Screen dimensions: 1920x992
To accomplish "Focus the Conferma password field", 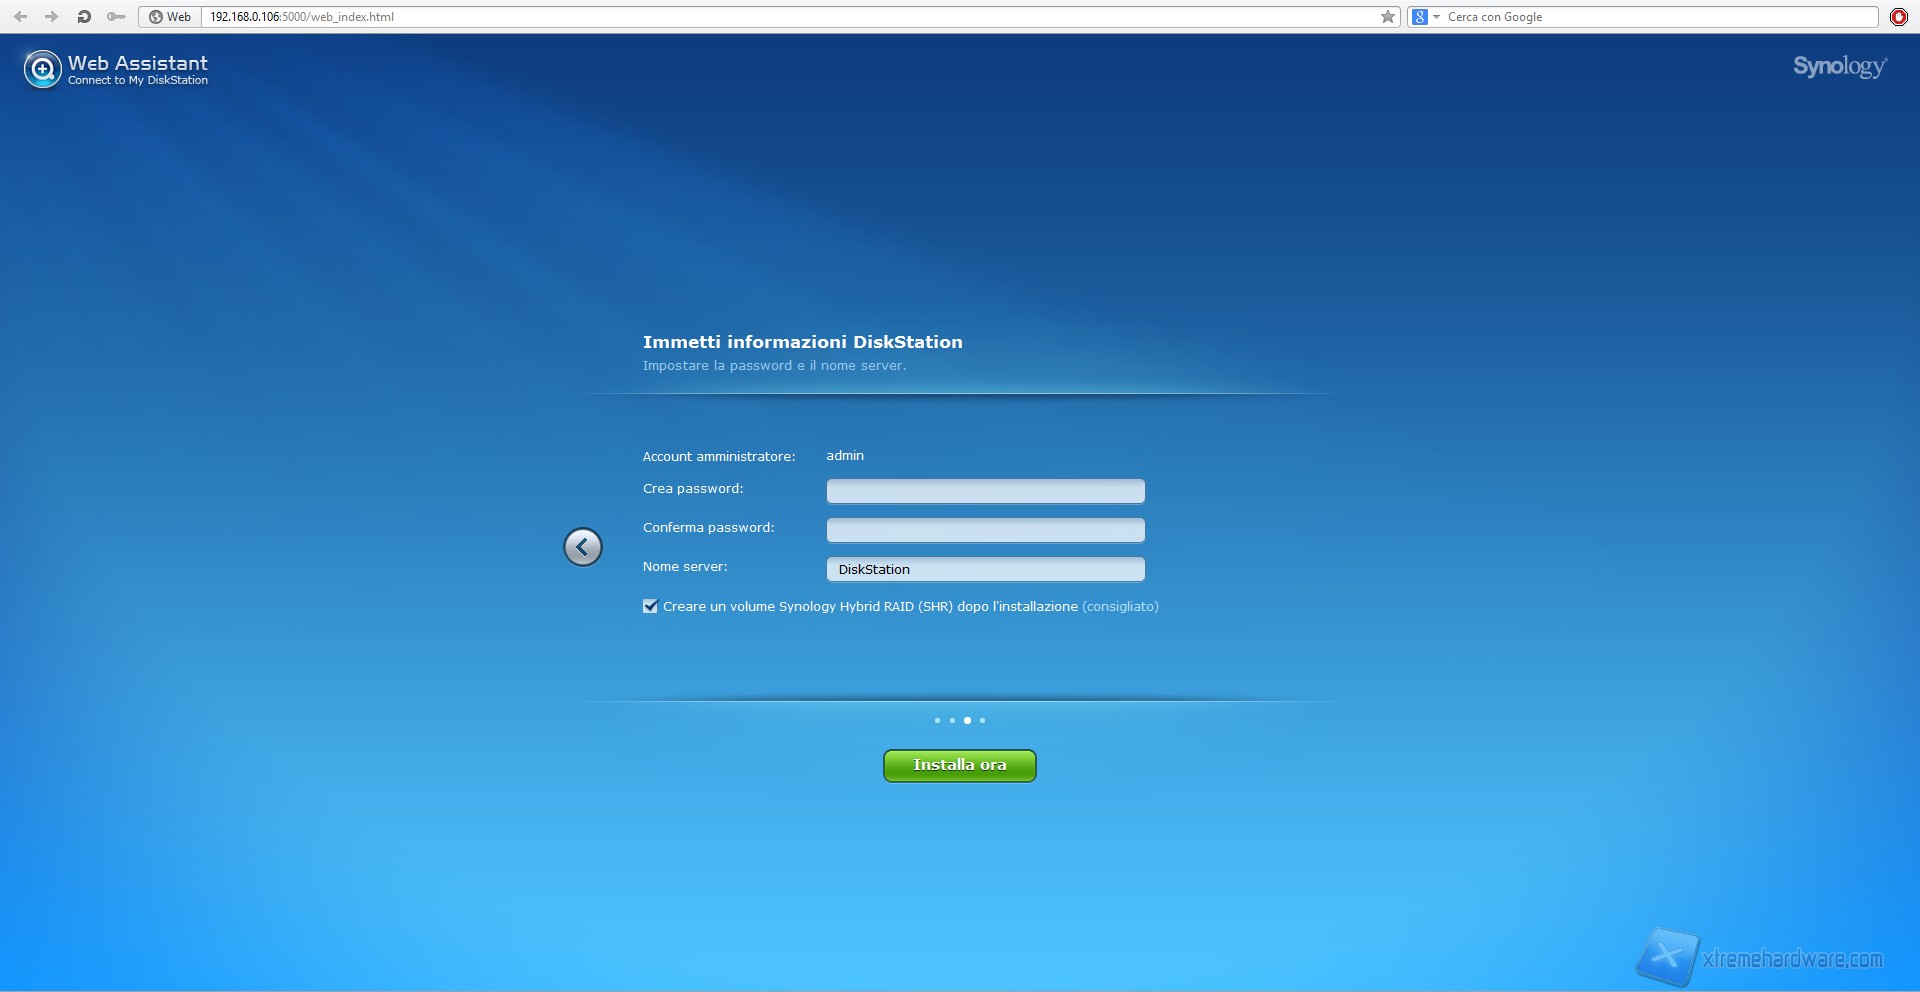I will (985, 530).
